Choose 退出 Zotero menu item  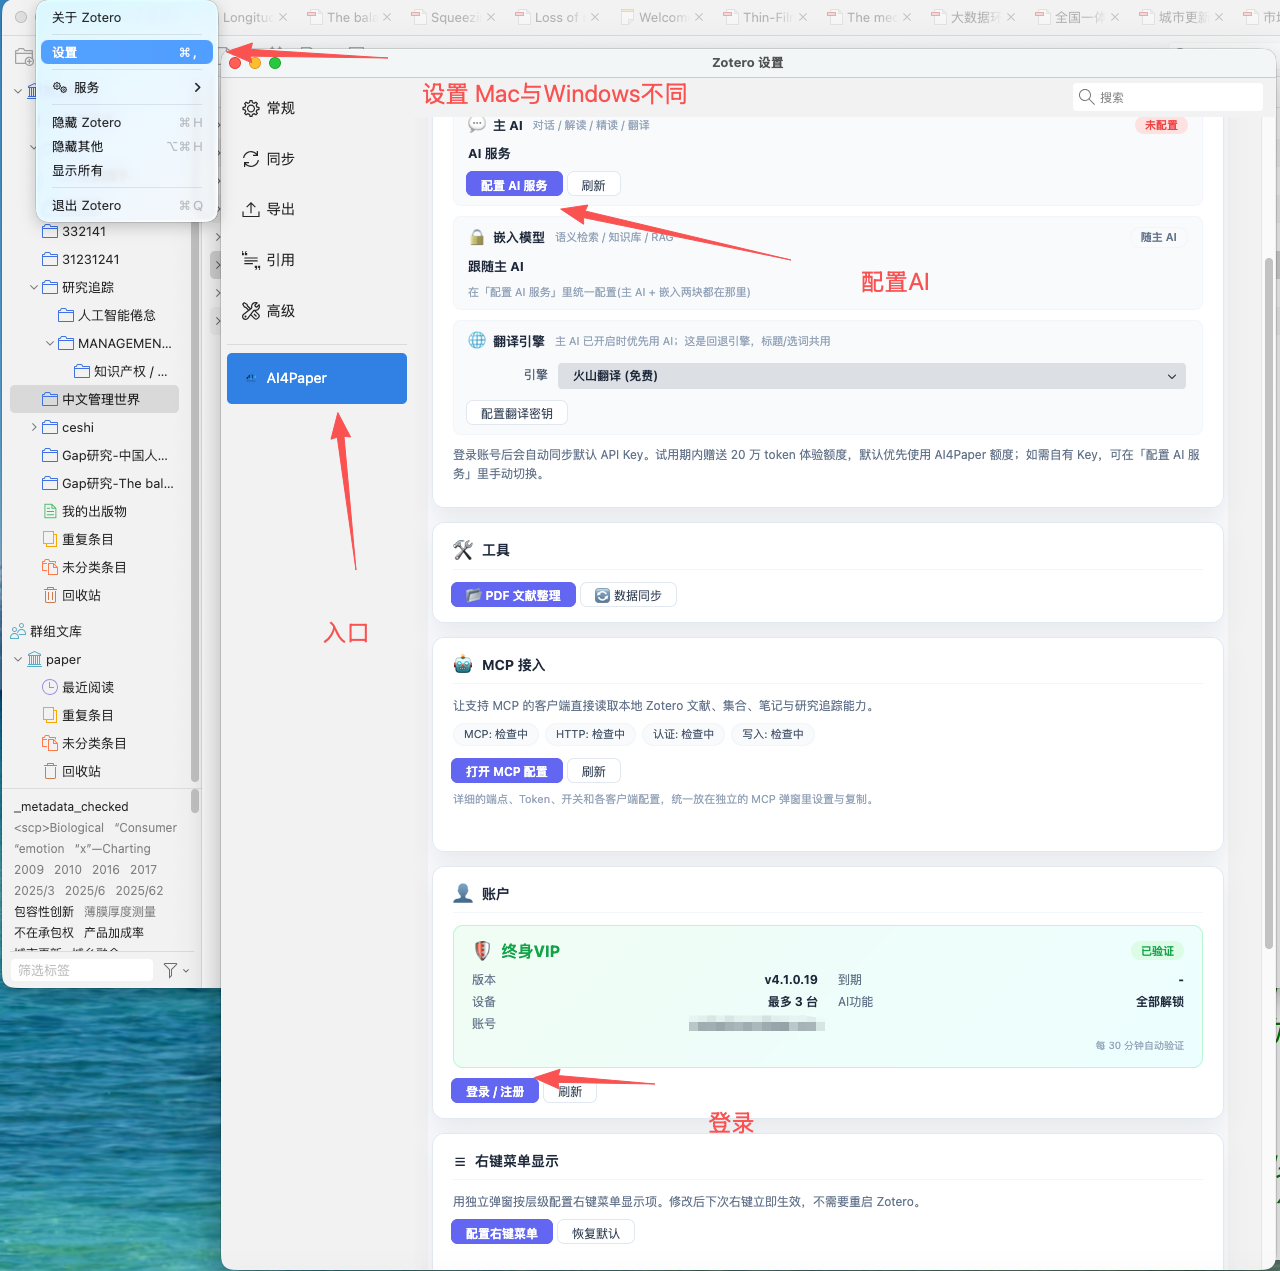pos(127,205)
